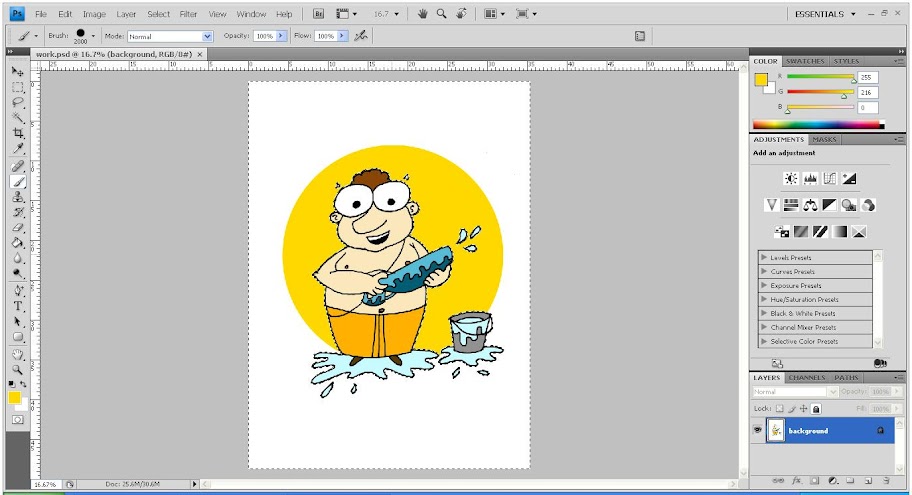The image size is (912, 495).
Task: Add a layer style via fx button
Action: (x=796, y=480)
